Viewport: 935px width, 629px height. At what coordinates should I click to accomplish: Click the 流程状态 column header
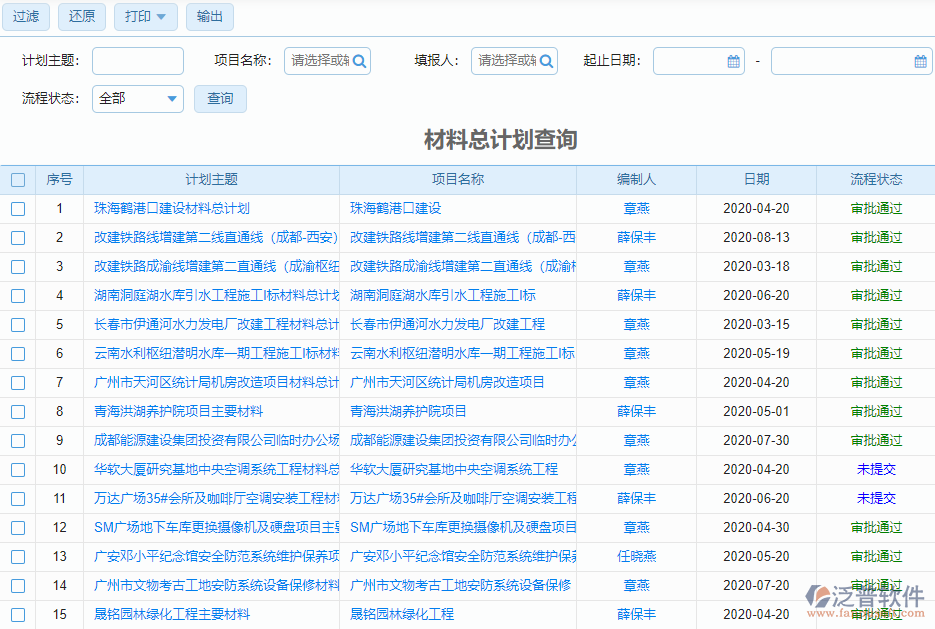(x=878, y=178)
